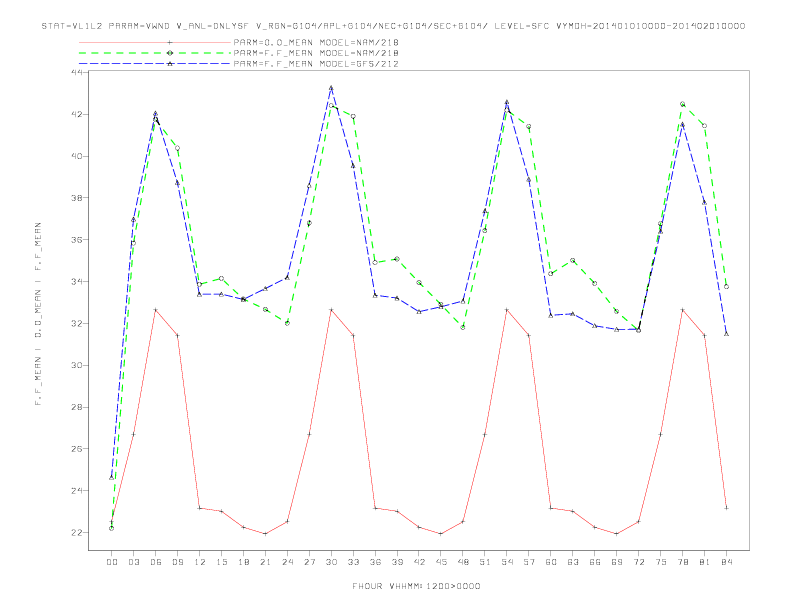This screenshot has height=612, width=792.
Task: Click x-axis tick label 06
Action: pyautogui.click(x=156, y=562)
